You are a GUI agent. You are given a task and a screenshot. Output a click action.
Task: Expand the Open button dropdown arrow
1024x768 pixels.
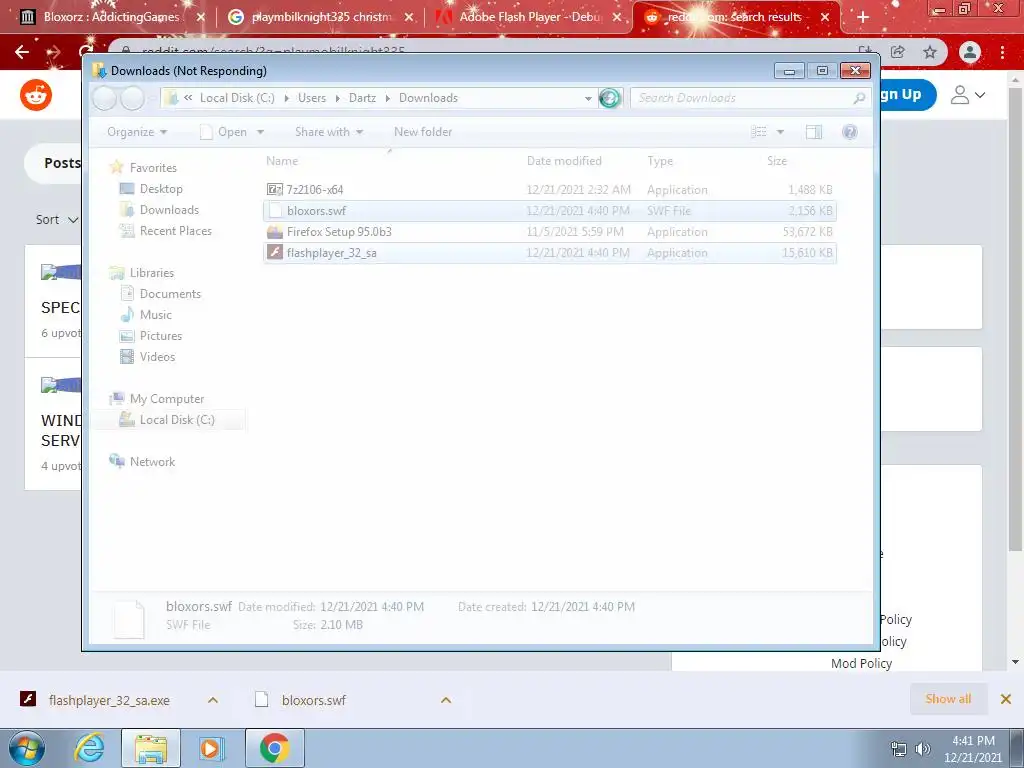(260, 132)
